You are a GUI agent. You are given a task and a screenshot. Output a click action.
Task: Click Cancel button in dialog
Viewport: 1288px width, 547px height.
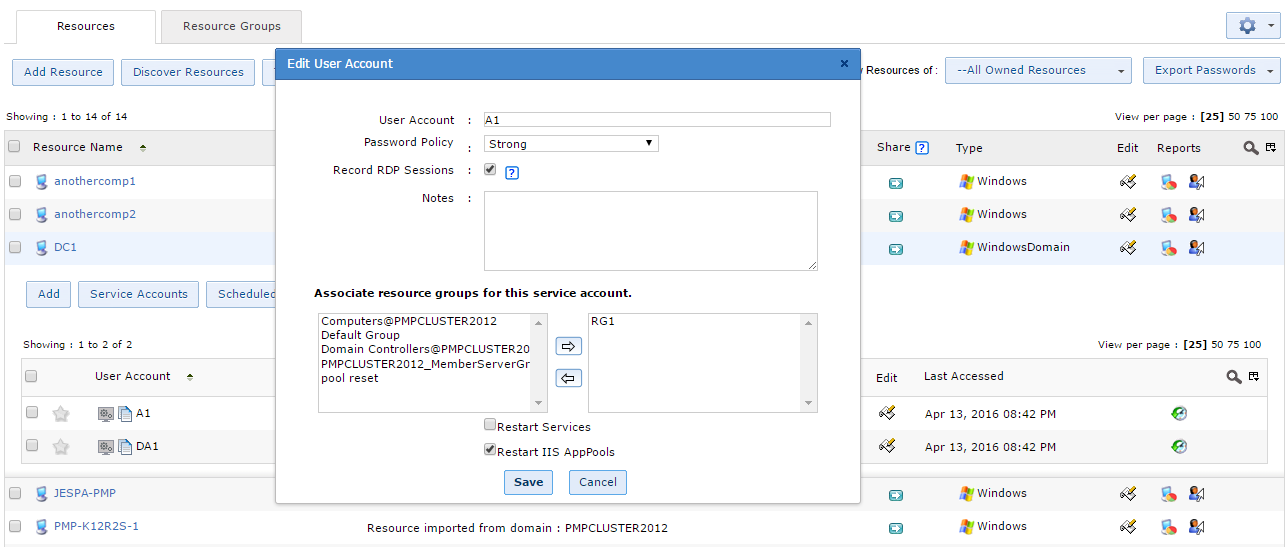click(x=598, y=482)
